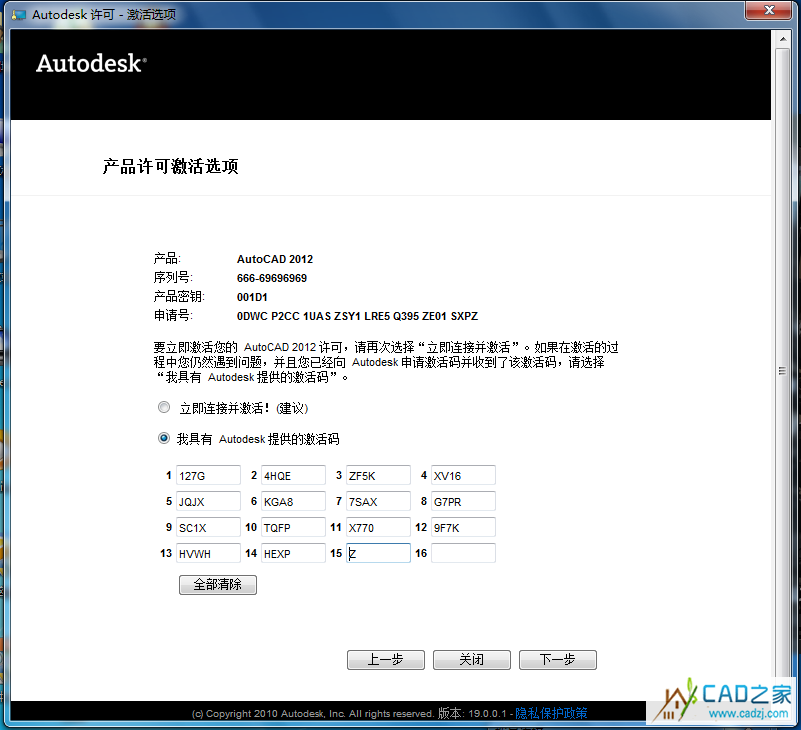
Task: Click the 关闭 (Close) button
Action: tap(472, 660)
